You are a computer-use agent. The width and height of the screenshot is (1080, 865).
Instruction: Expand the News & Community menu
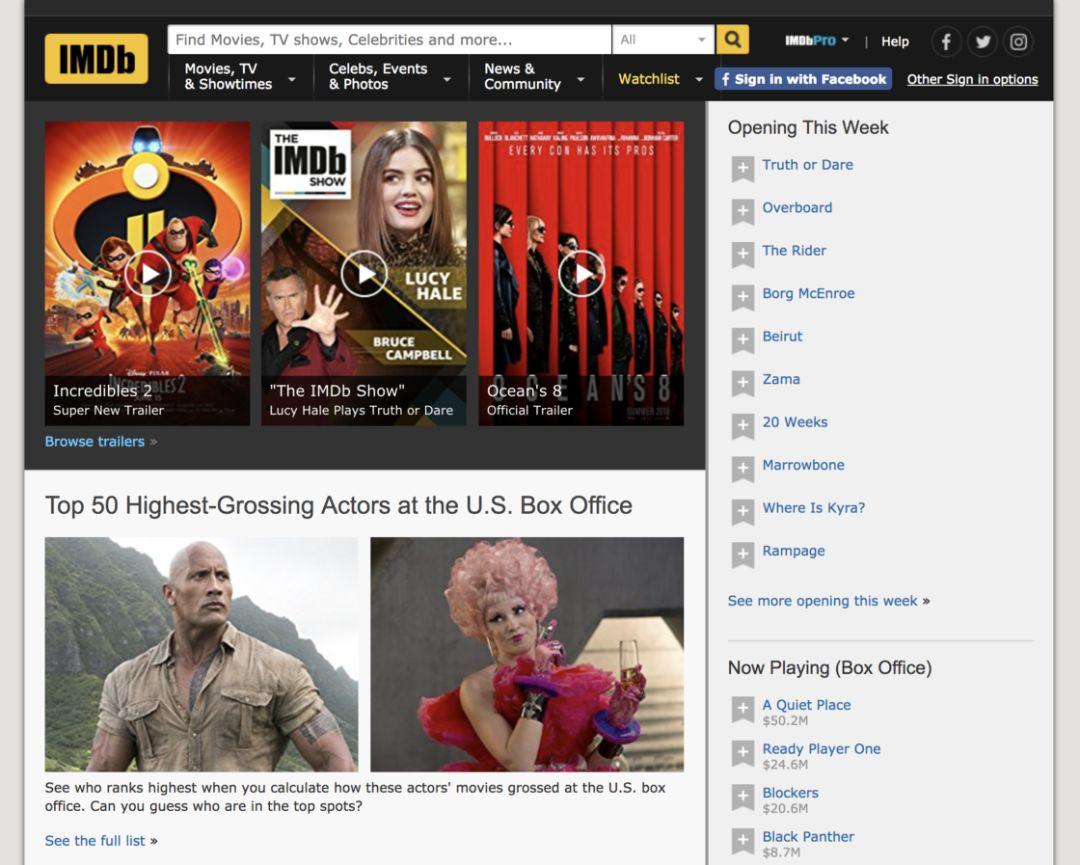click(534, 76)
